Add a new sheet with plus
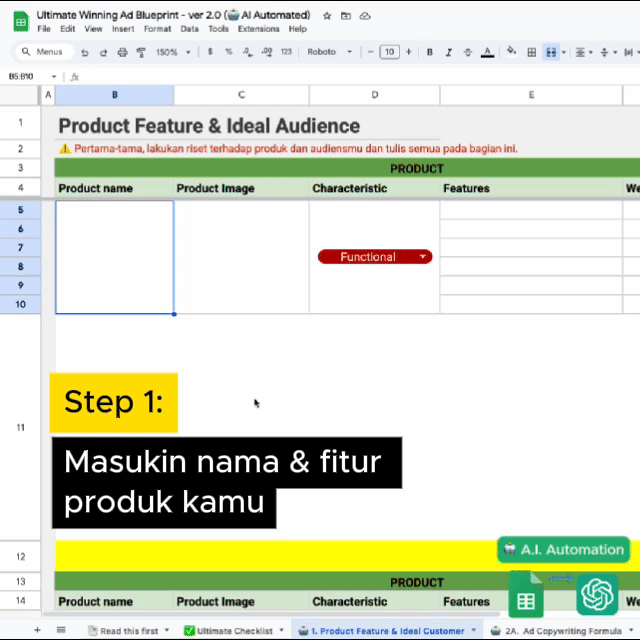 [x=37, y=630]
